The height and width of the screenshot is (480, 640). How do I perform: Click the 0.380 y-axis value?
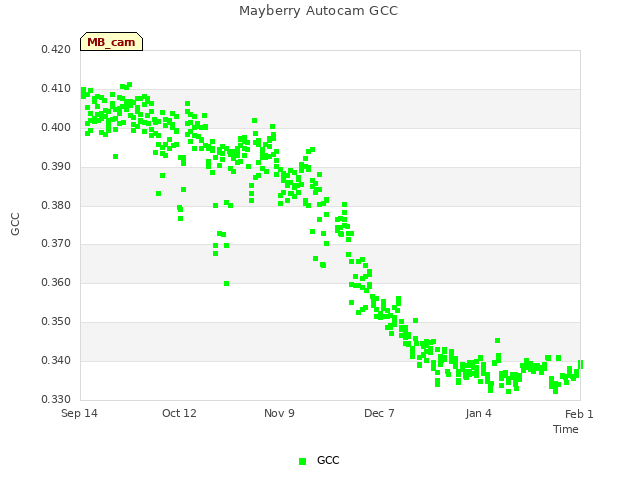pos(56,205)
